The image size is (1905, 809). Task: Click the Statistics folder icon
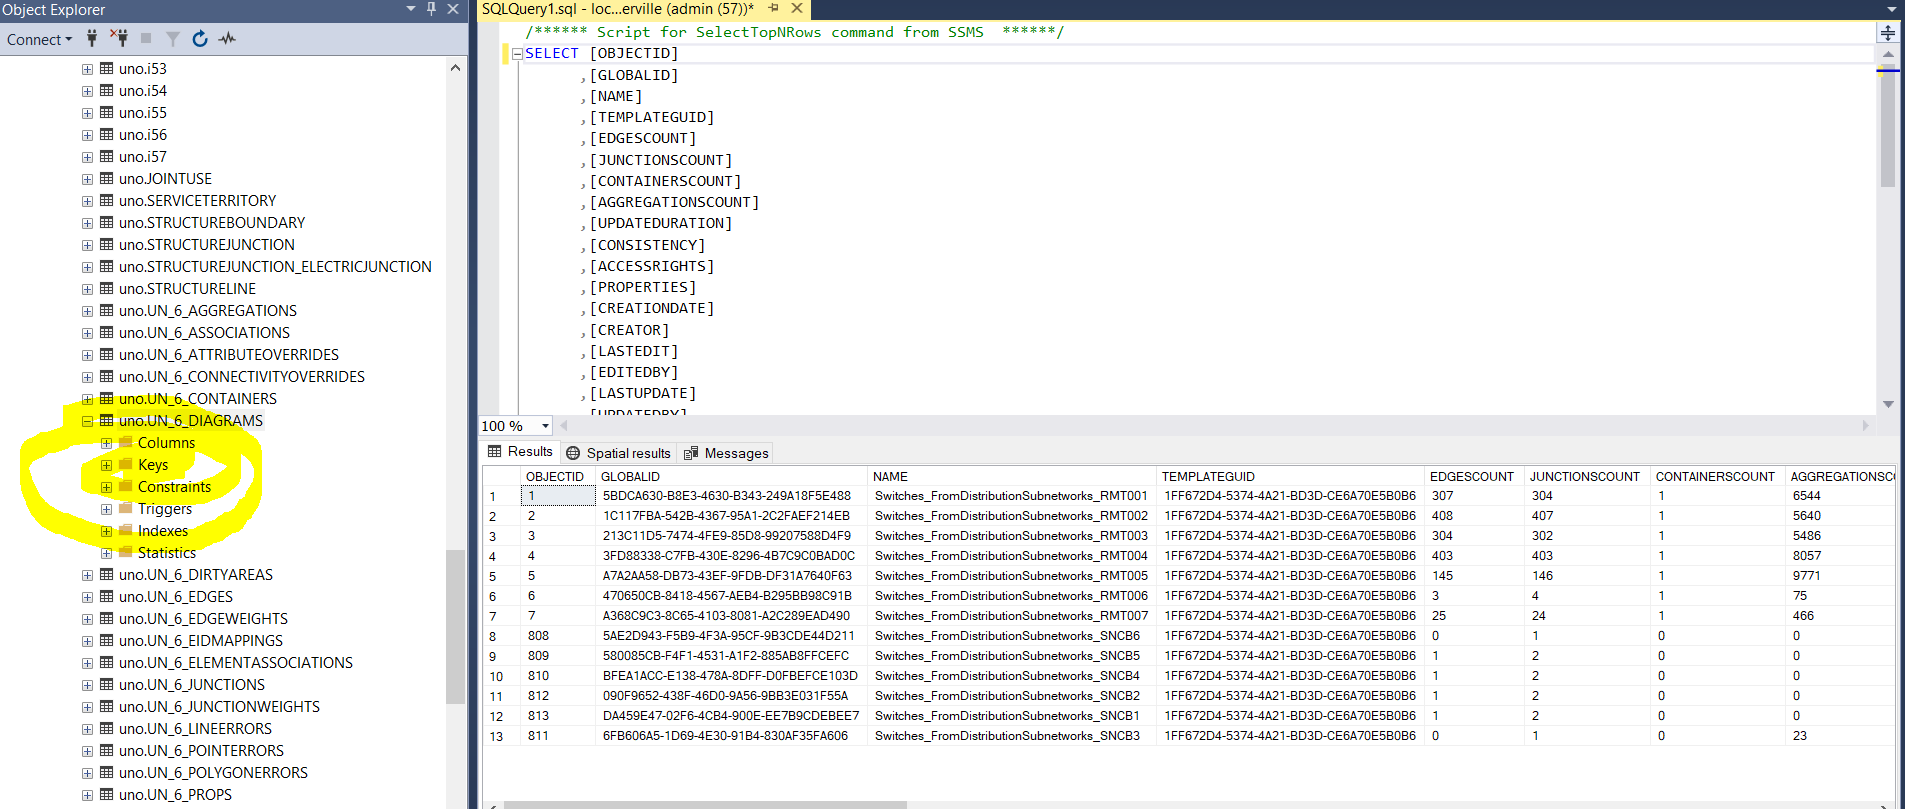(126, 552)
